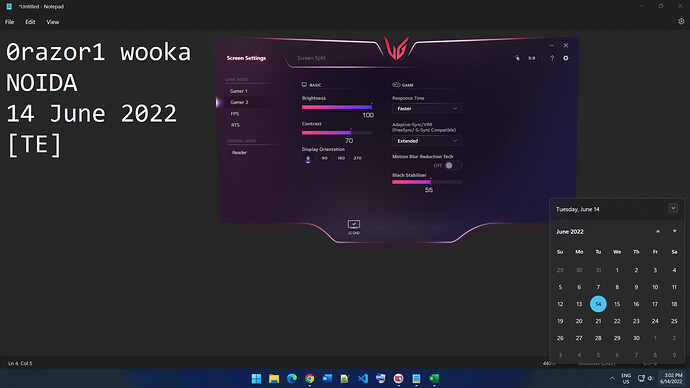Open the Response Time dropdown
This screenshot has width=690, height=388.
pos(427,109)
